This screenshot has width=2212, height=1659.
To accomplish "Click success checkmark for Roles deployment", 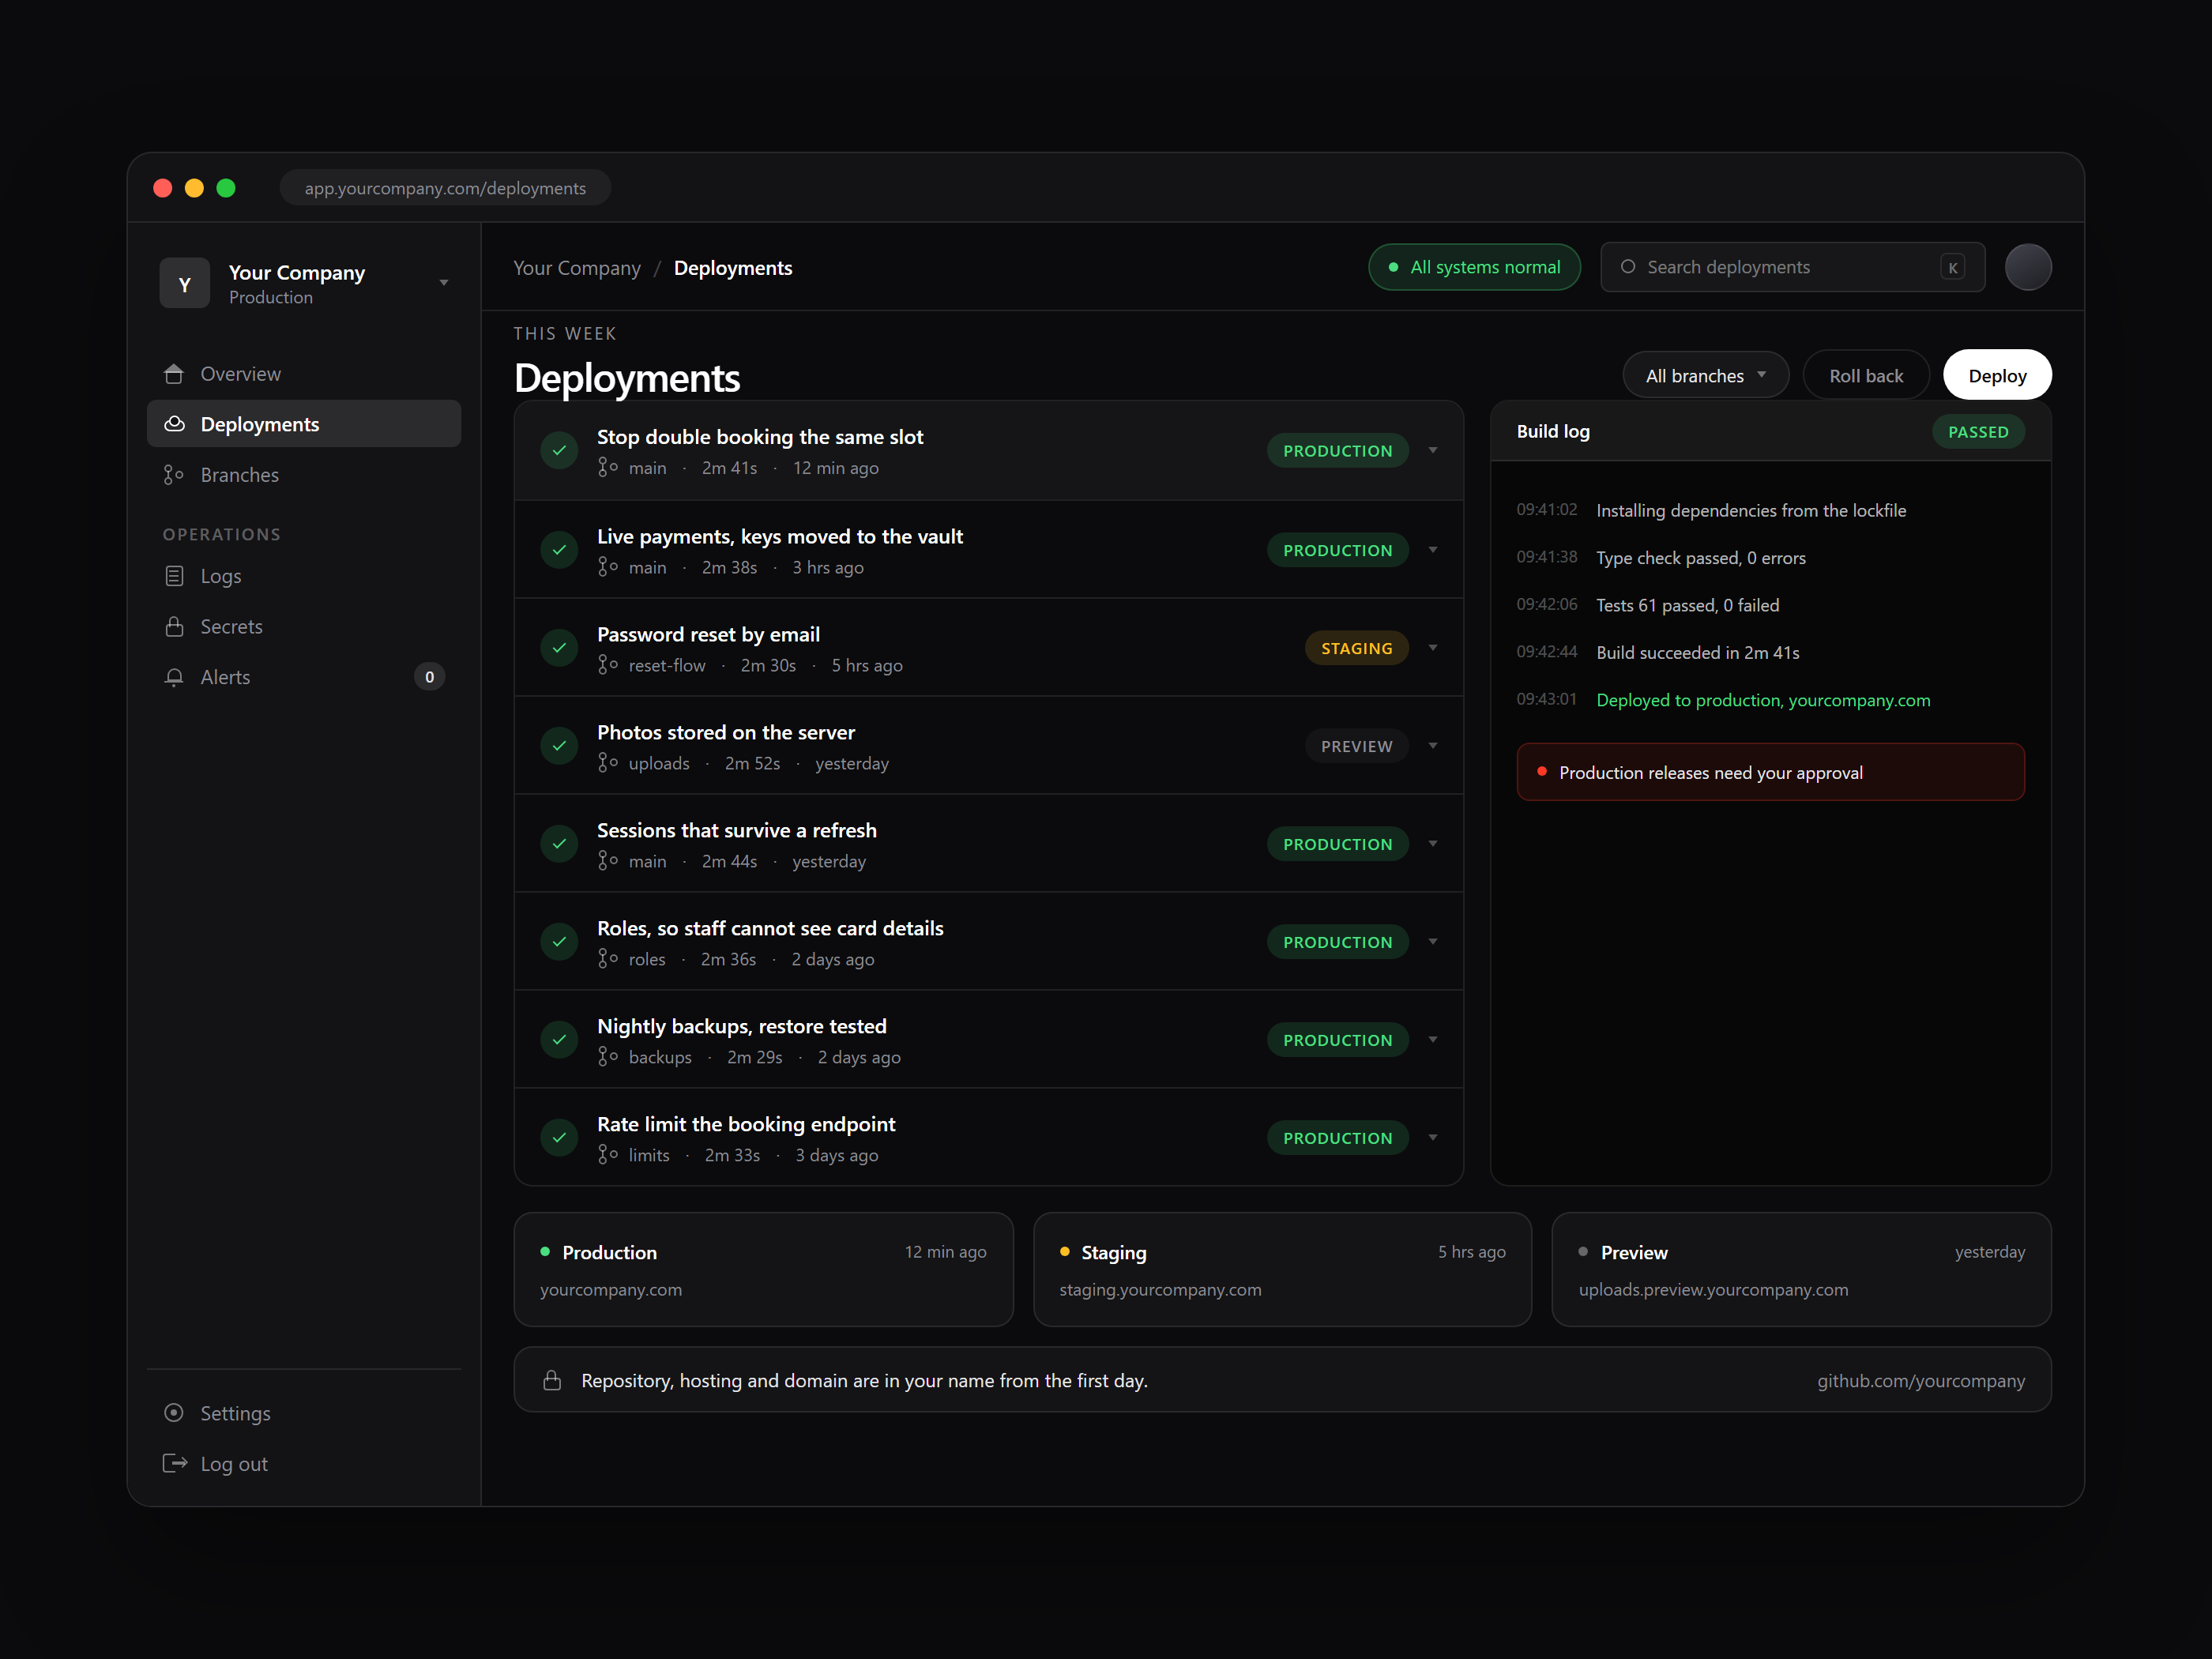I will pos(559,942).
